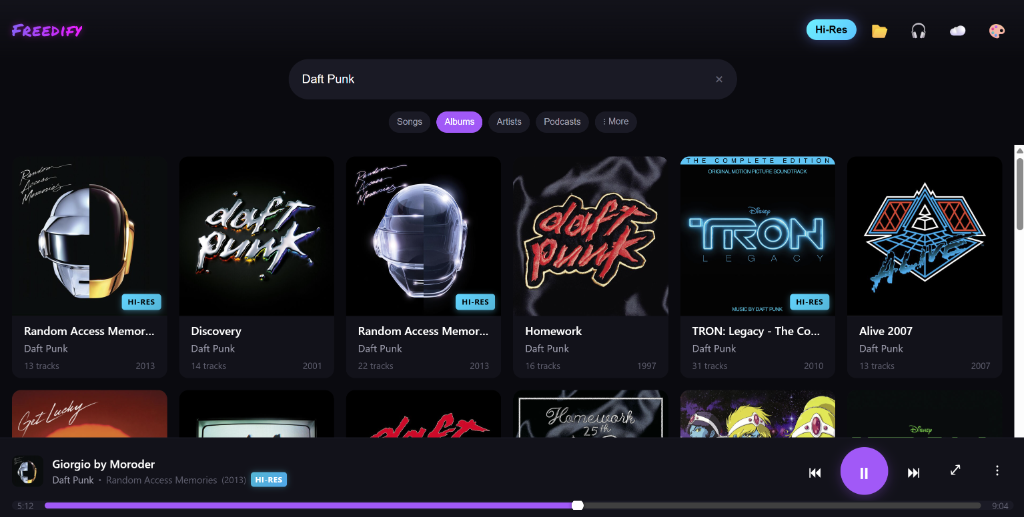The image size is (1024, 517).
Task: Open the Homework album cover
Action: [590, 236]
